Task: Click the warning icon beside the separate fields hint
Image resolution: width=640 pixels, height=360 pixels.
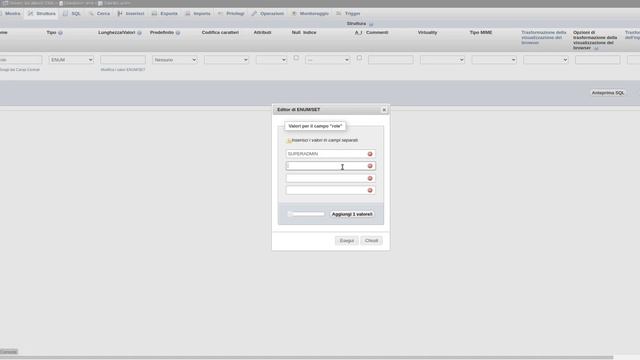Action: [289, 140]
